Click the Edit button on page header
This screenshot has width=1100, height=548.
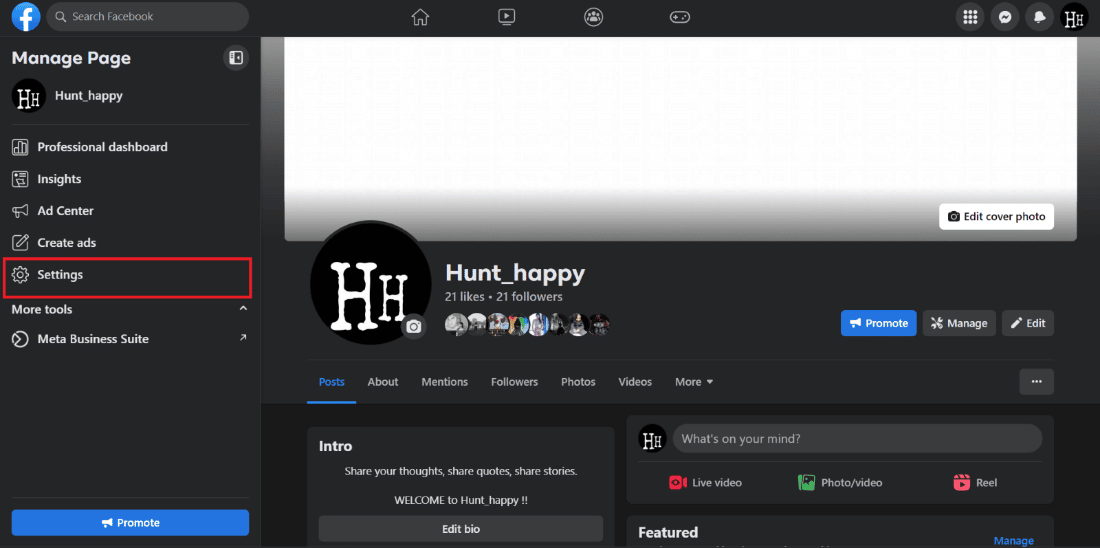pos(1028,323)
